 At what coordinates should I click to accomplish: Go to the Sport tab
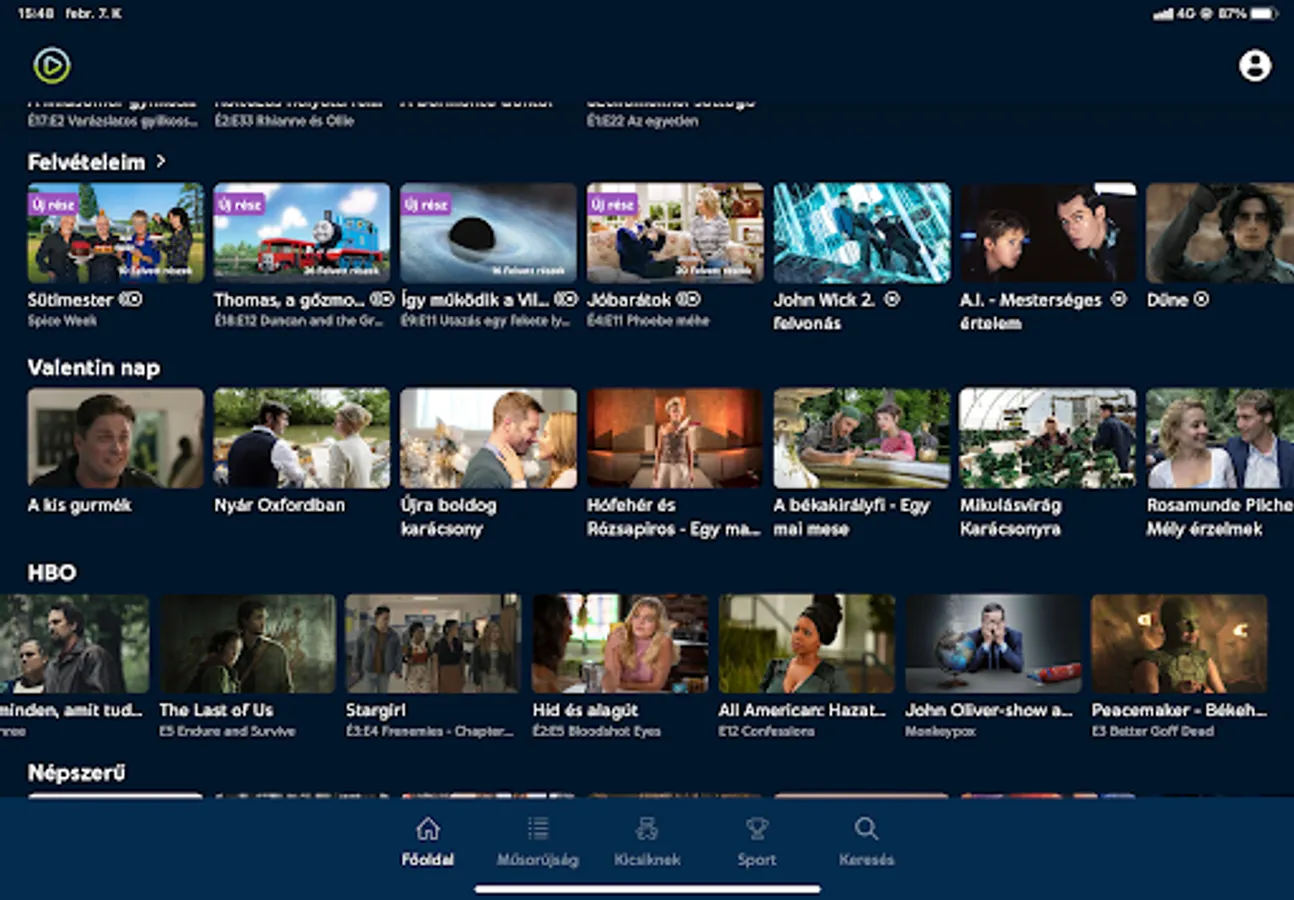click(757, 841)
